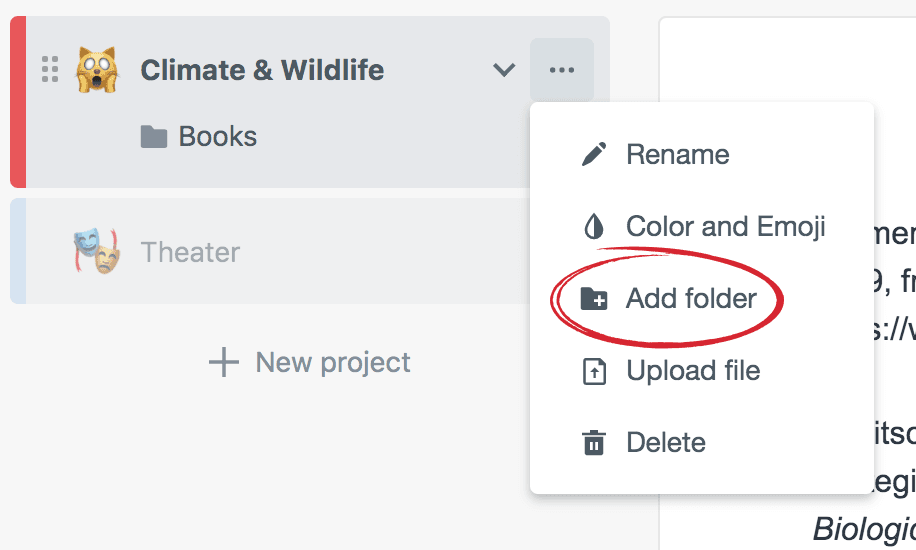Click the trash can Delete icon
The width and height of the screenshot is (916, 550).
(x=594, y=443)
